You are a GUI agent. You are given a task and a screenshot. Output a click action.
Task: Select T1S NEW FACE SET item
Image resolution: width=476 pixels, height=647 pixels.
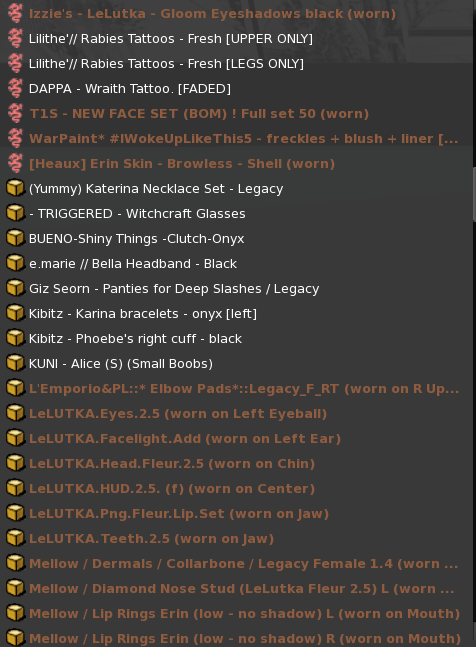click(236, 113)
